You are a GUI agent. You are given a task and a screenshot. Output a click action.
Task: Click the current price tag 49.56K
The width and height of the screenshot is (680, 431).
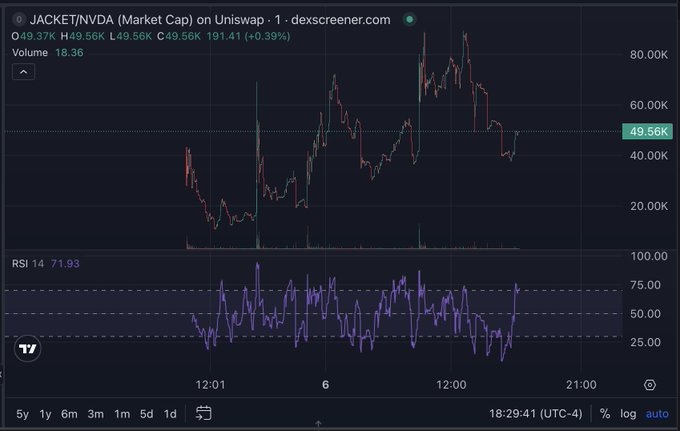pyautogui.click(x=647, y=131)
